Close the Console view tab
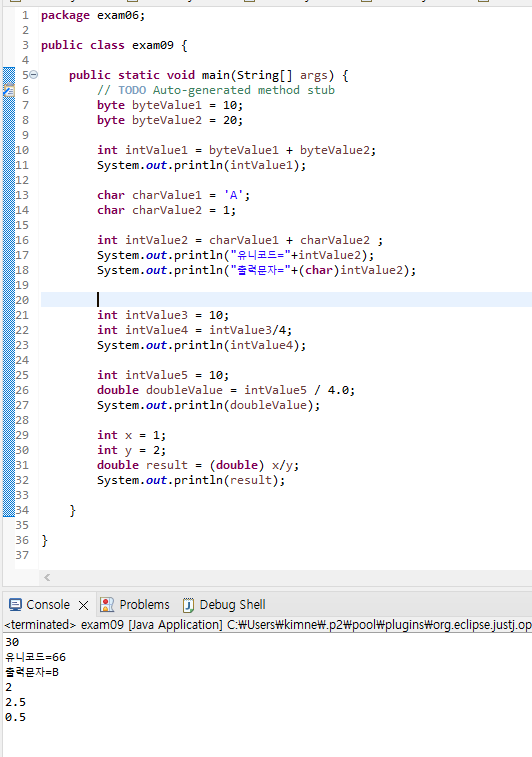The height and width of the screenshot is (757, 532). coord(84,605)
